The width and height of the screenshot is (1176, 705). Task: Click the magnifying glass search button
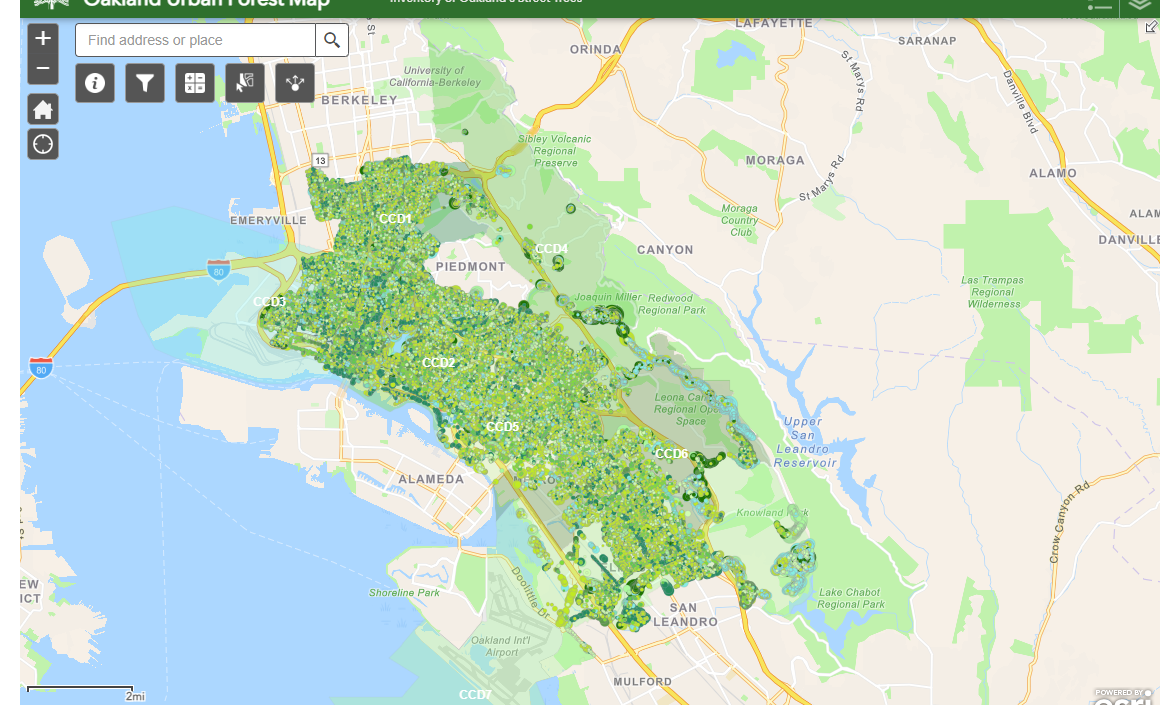coord(332,40)
